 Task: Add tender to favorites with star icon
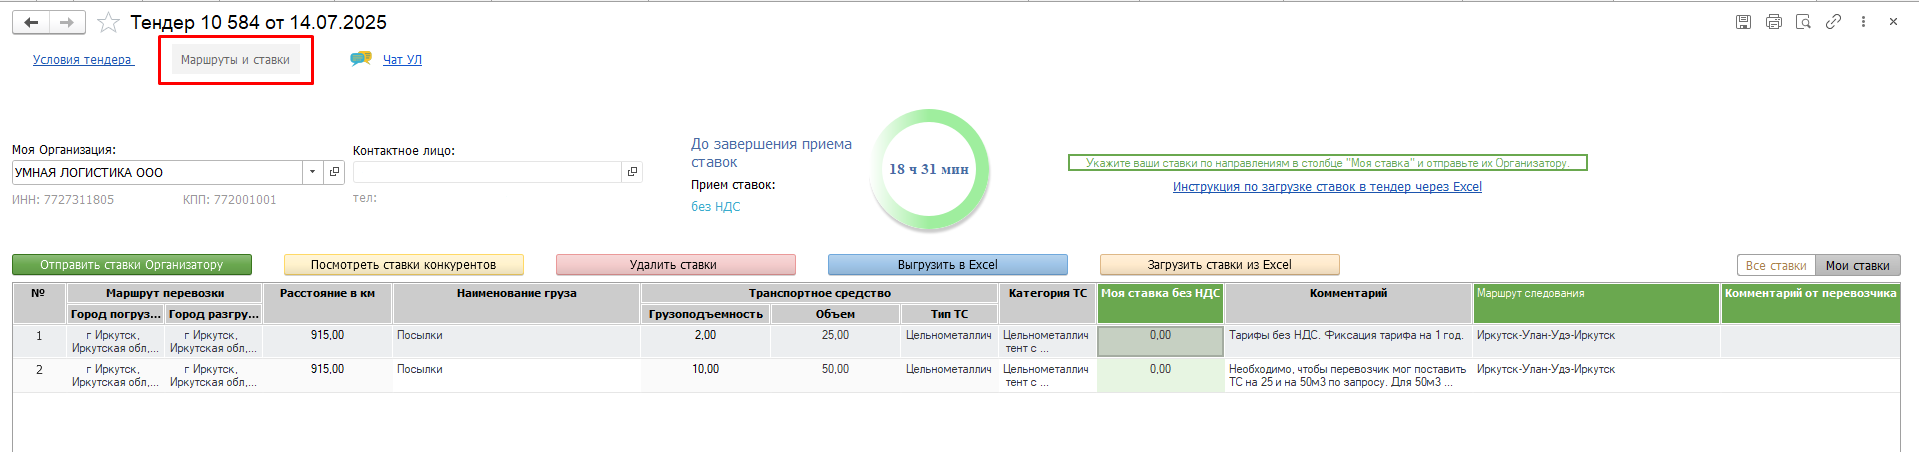109,22
